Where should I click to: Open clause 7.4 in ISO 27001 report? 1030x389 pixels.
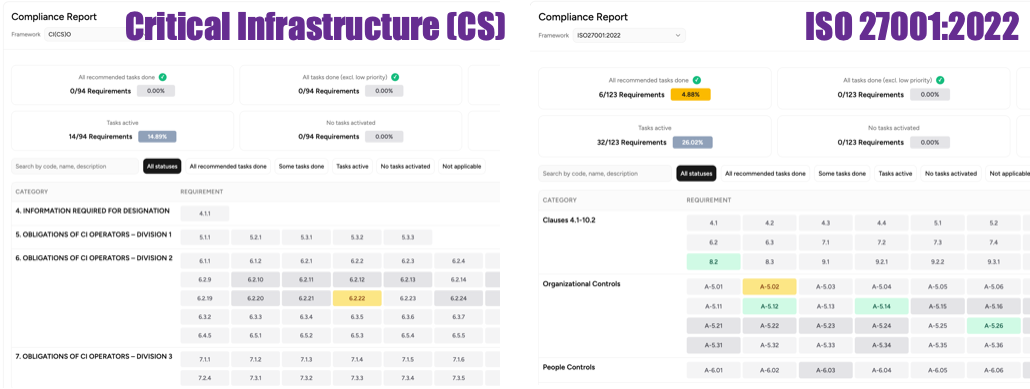tap(993, 242)
